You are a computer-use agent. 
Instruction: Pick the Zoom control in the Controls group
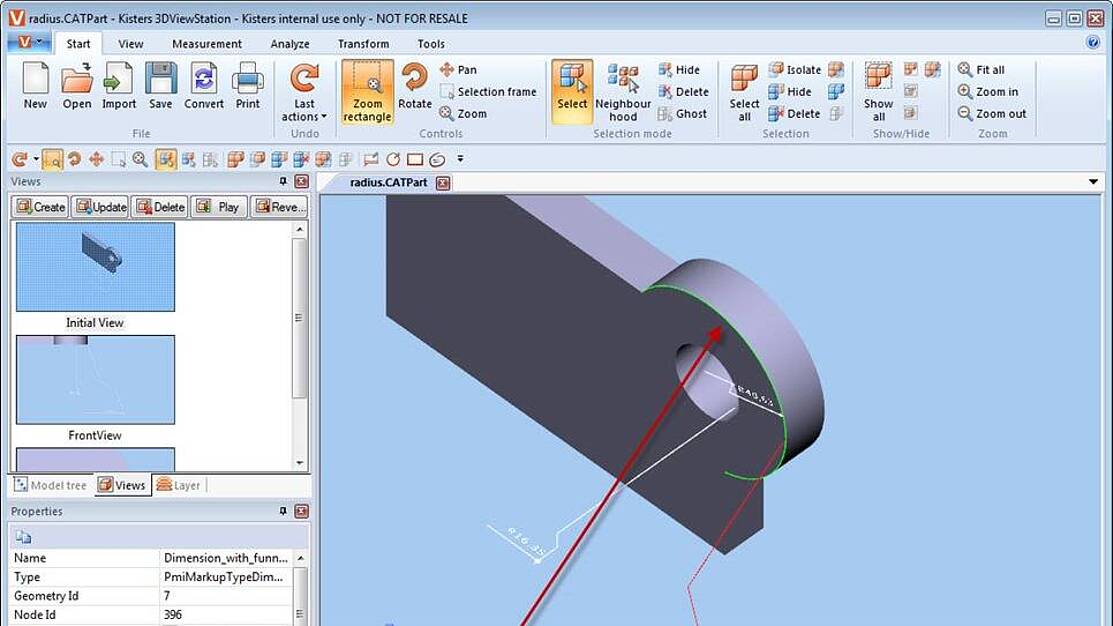pyautogui.click(x=463, y=114)
